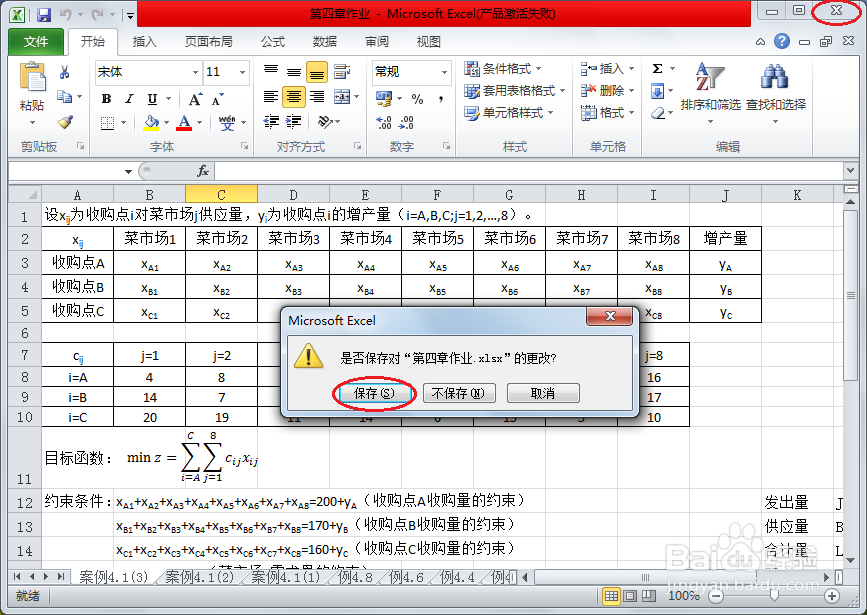Open sheet tab 案例4.1(2)
Viewport: 867px width, 615px height.
[200, 577]
